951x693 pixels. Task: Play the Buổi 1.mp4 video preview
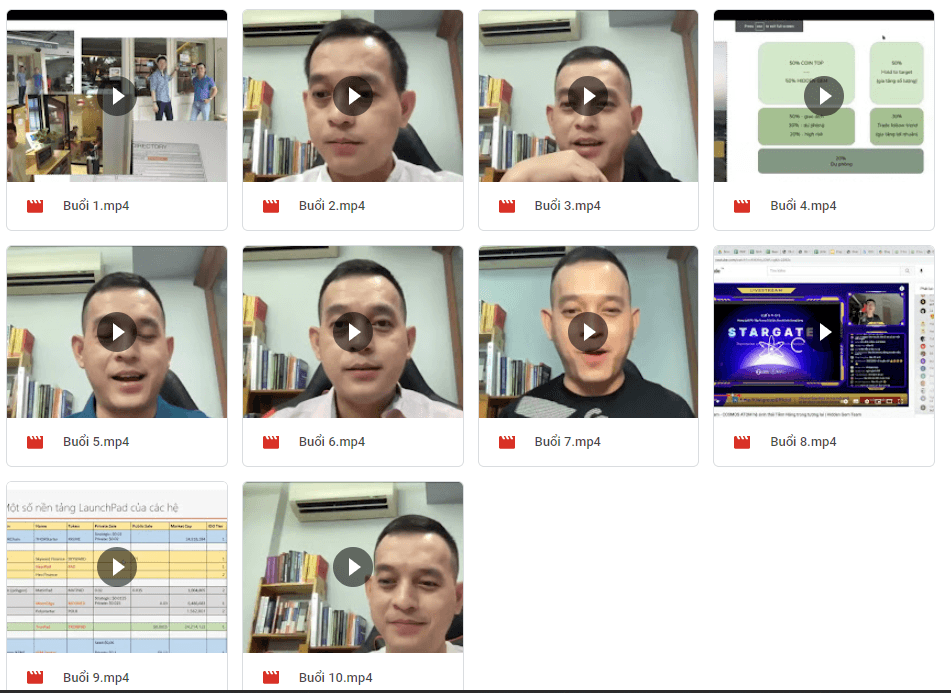coord(116,96)
